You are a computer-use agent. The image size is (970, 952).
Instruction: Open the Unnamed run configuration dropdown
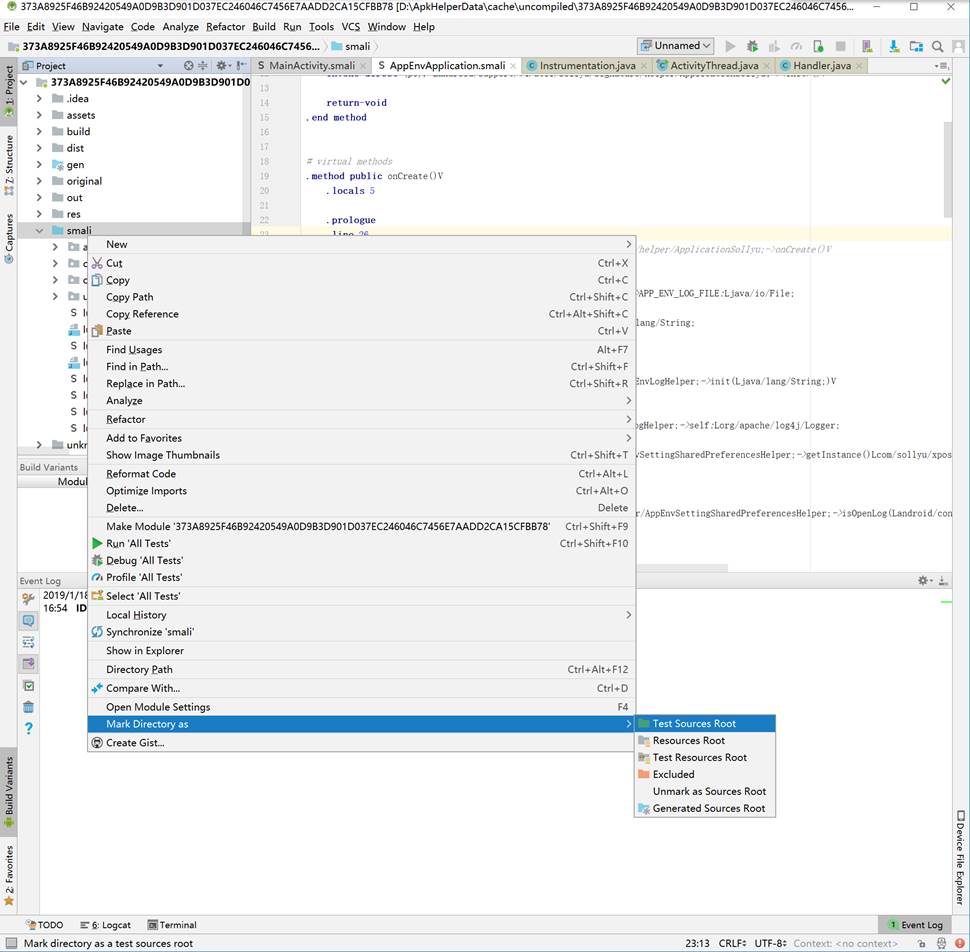[675, 46]
